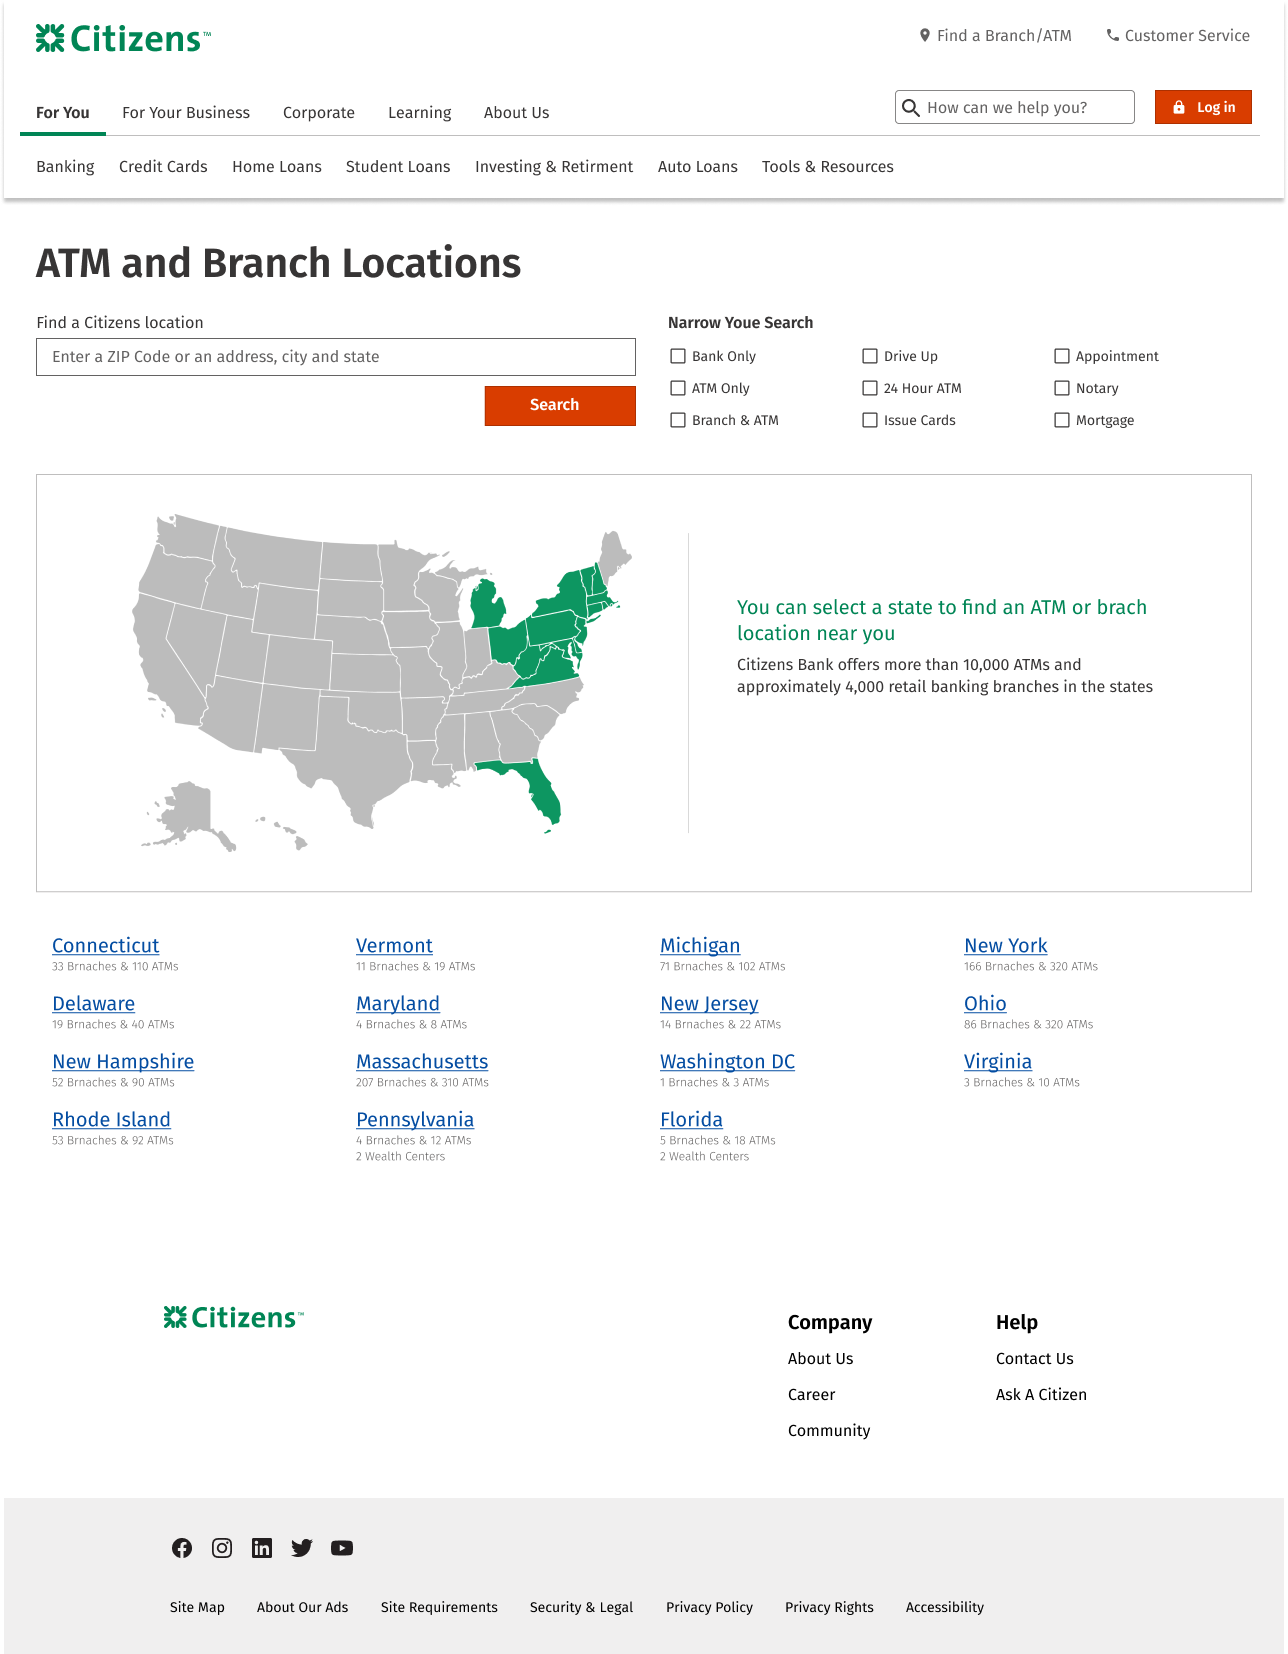Open the Massachusetts locations link
Viewport: 1288px width, 1654px height.
[422, 1062]
